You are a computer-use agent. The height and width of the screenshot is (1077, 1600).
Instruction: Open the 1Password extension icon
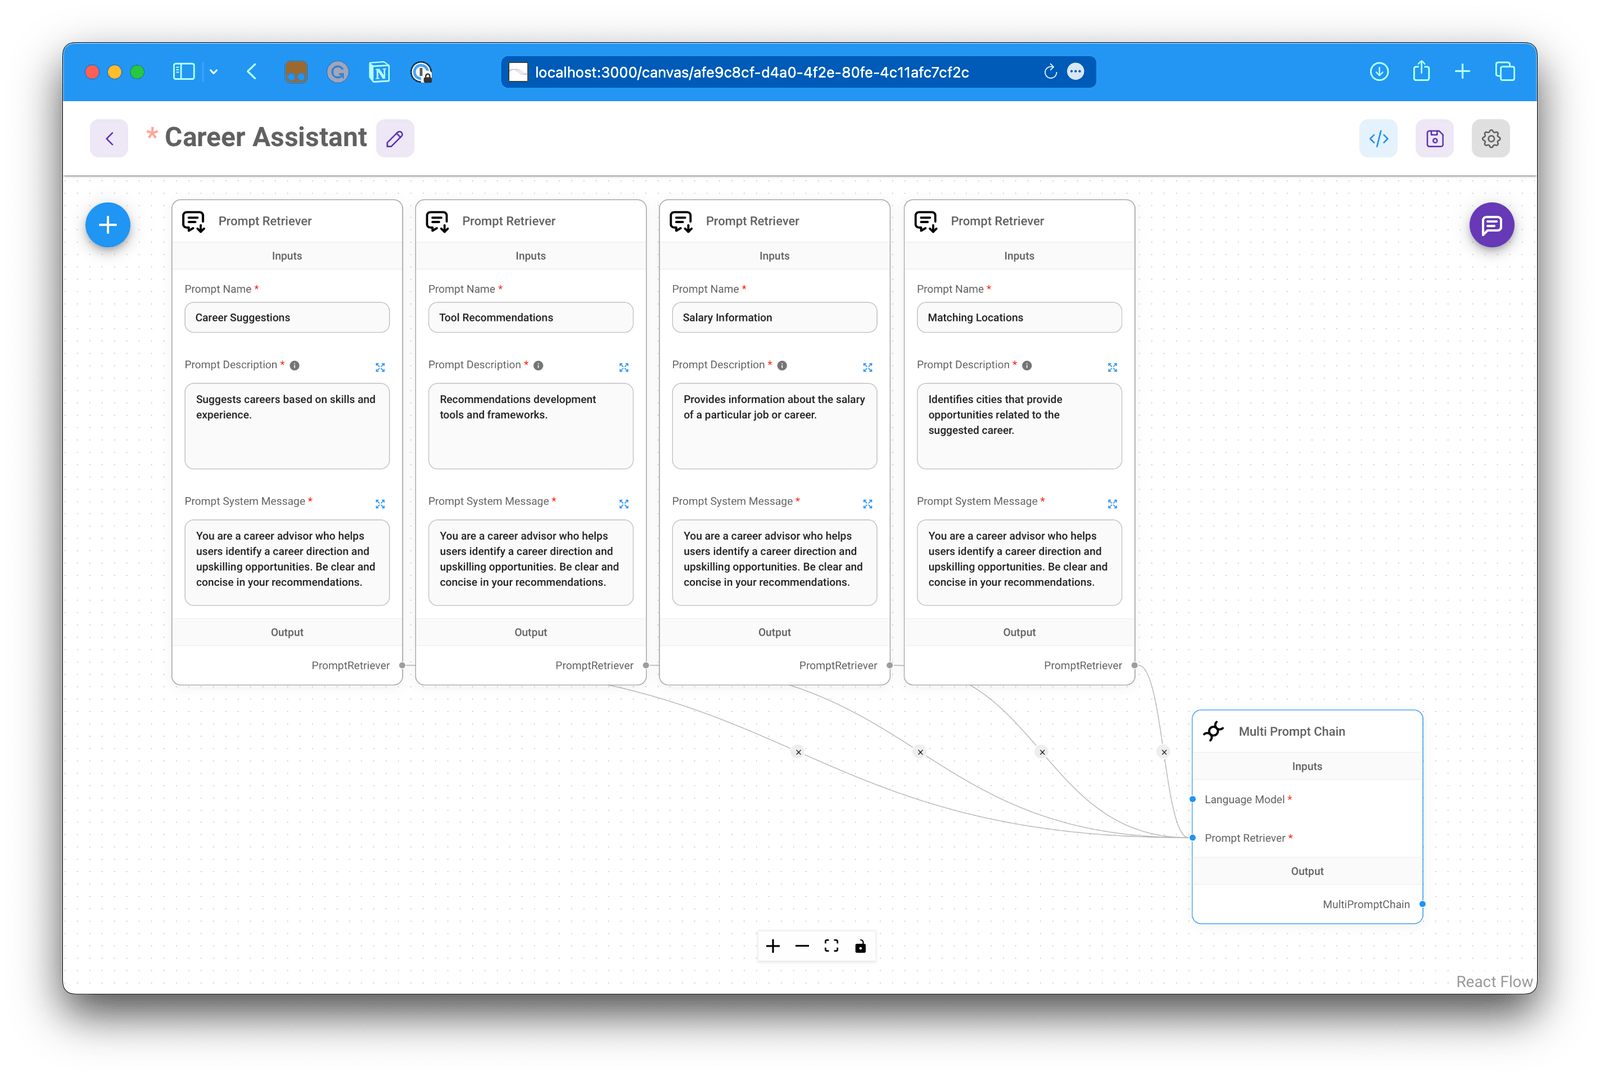(x=422, y=72)
